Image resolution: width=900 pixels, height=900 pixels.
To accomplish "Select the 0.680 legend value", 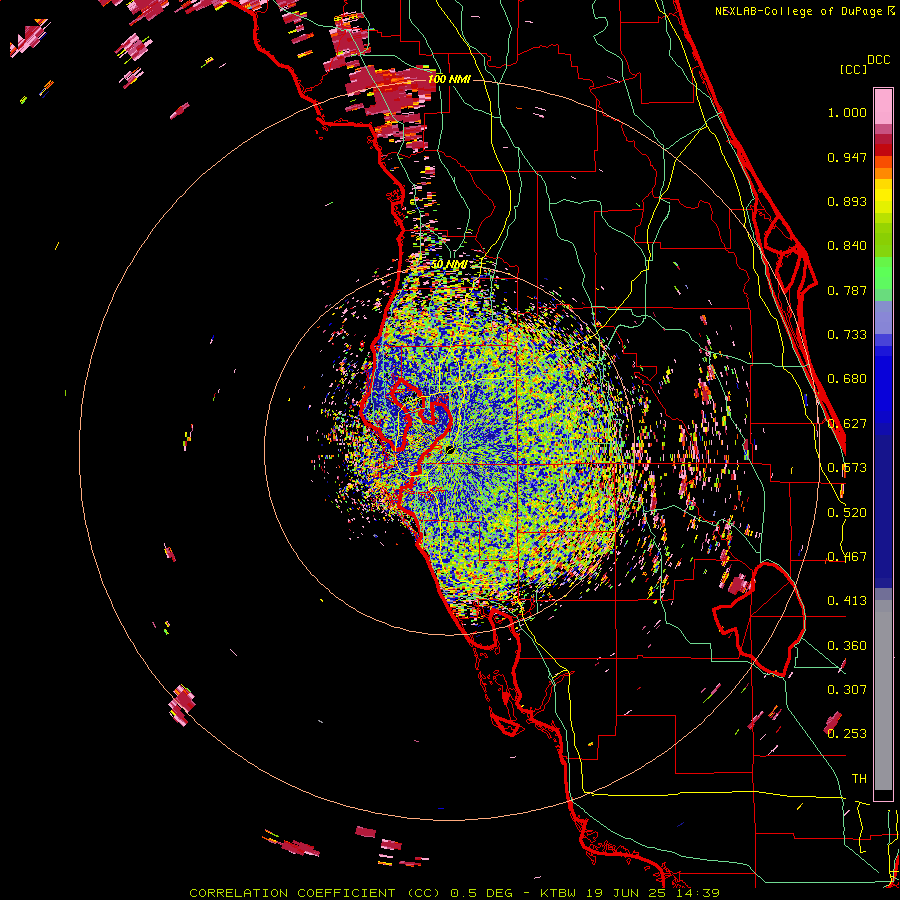I will [x=847, y=379].
